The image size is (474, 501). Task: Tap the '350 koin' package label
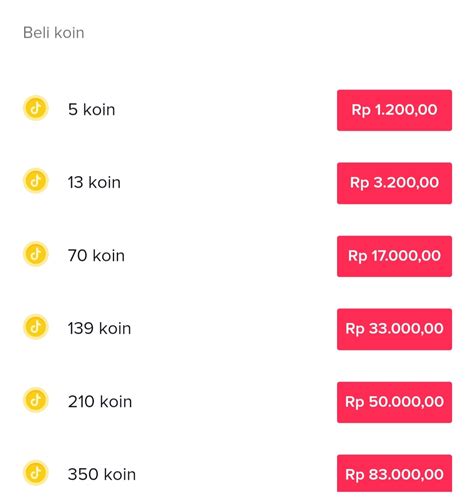(x=102, y=474)
